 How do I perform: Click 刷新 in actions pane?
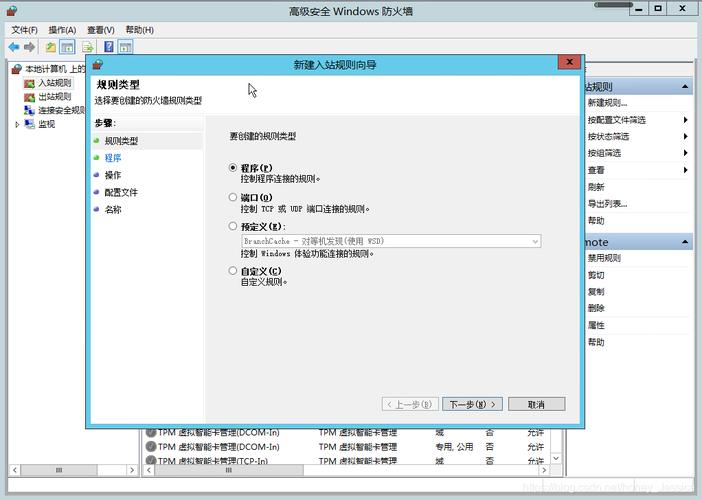pos(596,187)
